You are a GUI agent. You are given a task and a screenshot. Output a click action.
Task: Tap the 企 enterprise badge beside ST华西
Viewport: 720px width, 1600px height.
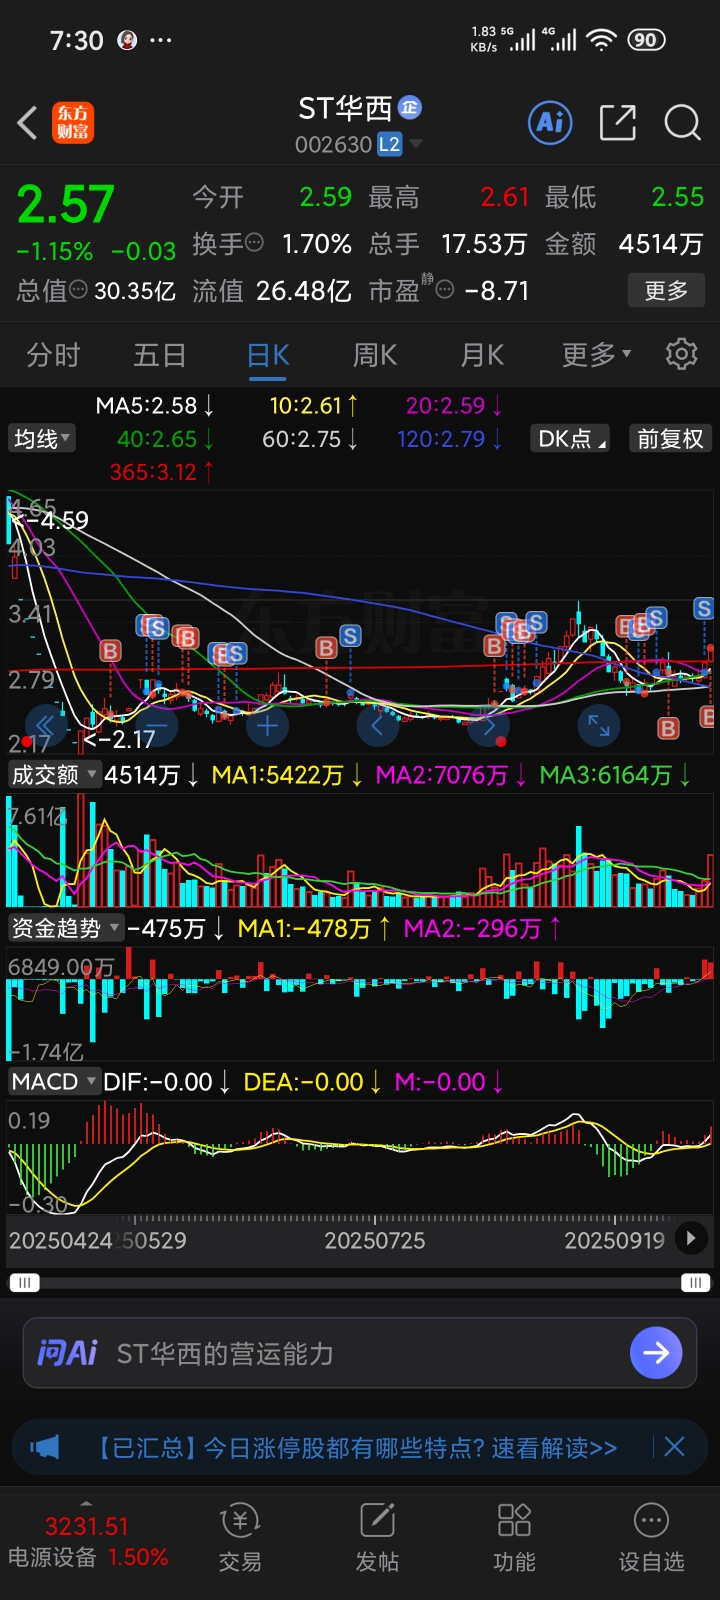(x=410, y=107)
